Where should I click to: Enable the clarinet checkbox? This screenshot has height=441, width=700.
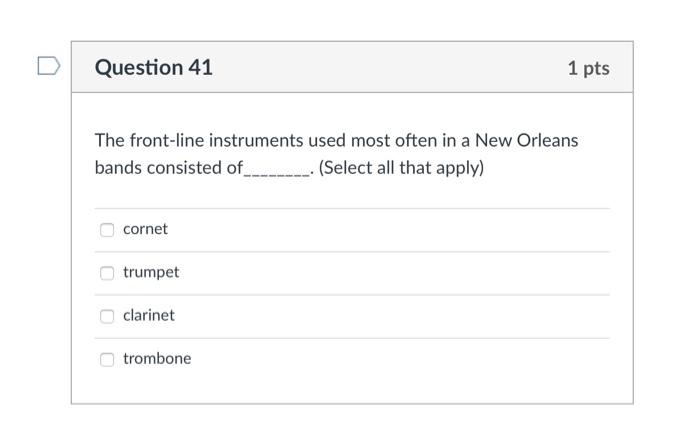pos(107,316)
